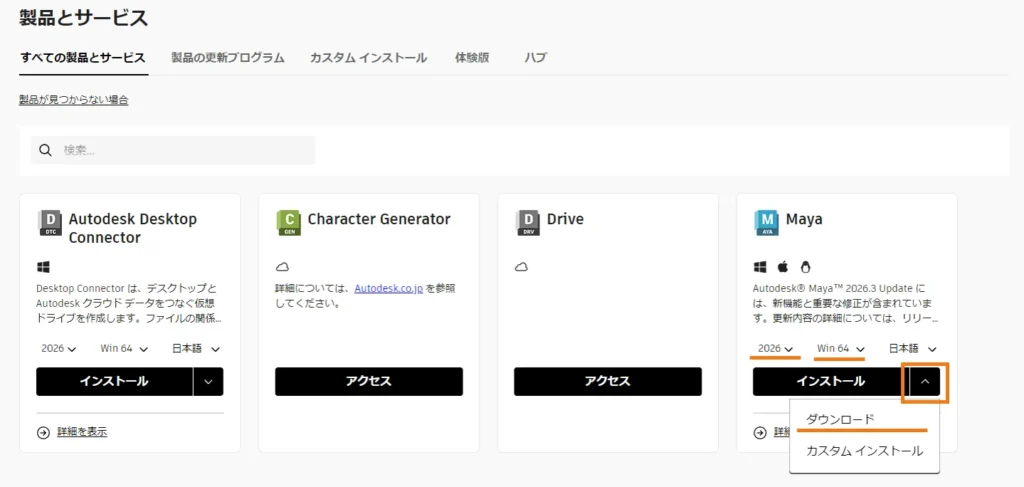Click the Windows logo on Maya card
This screenshot has width=1024, height=487.
(x=760, y=267)
